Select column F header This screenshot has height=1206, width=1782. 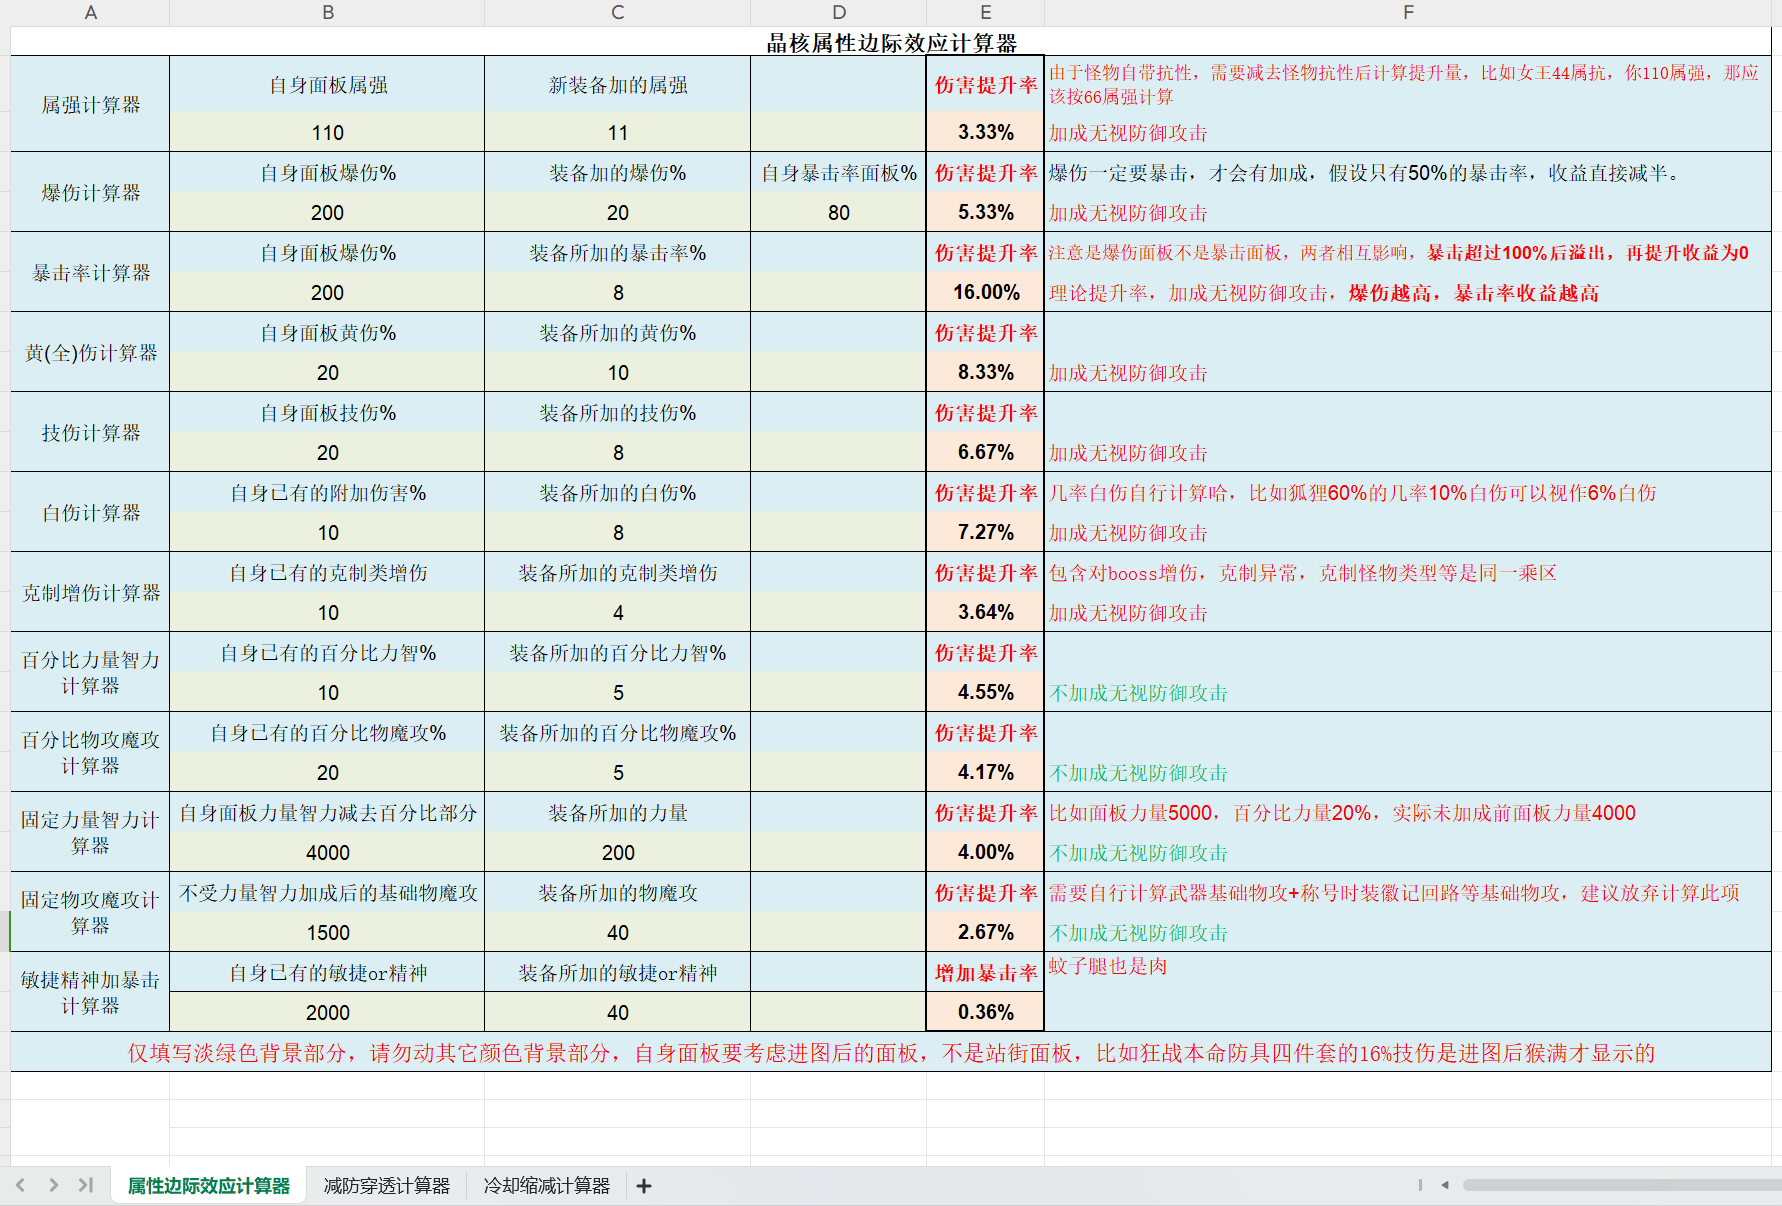(x=1408, y=12)
